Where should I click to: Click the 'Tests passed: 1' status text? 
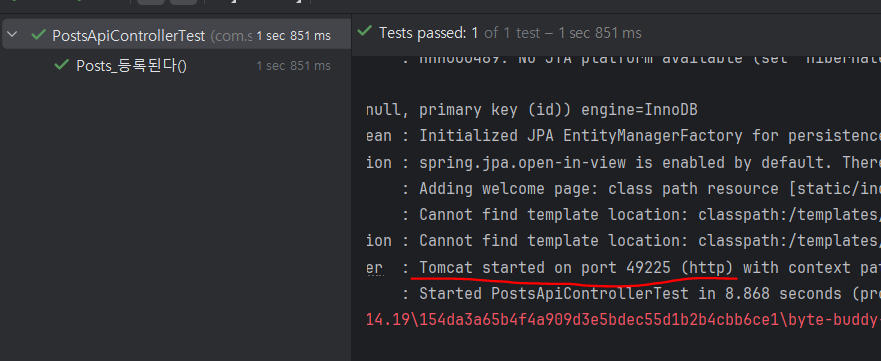(x=429, y=33)
